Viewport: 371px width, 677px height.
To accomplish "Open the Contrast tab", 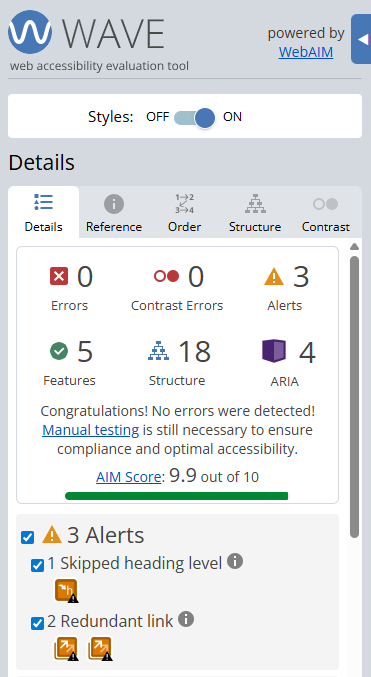I will click(326, 212).
